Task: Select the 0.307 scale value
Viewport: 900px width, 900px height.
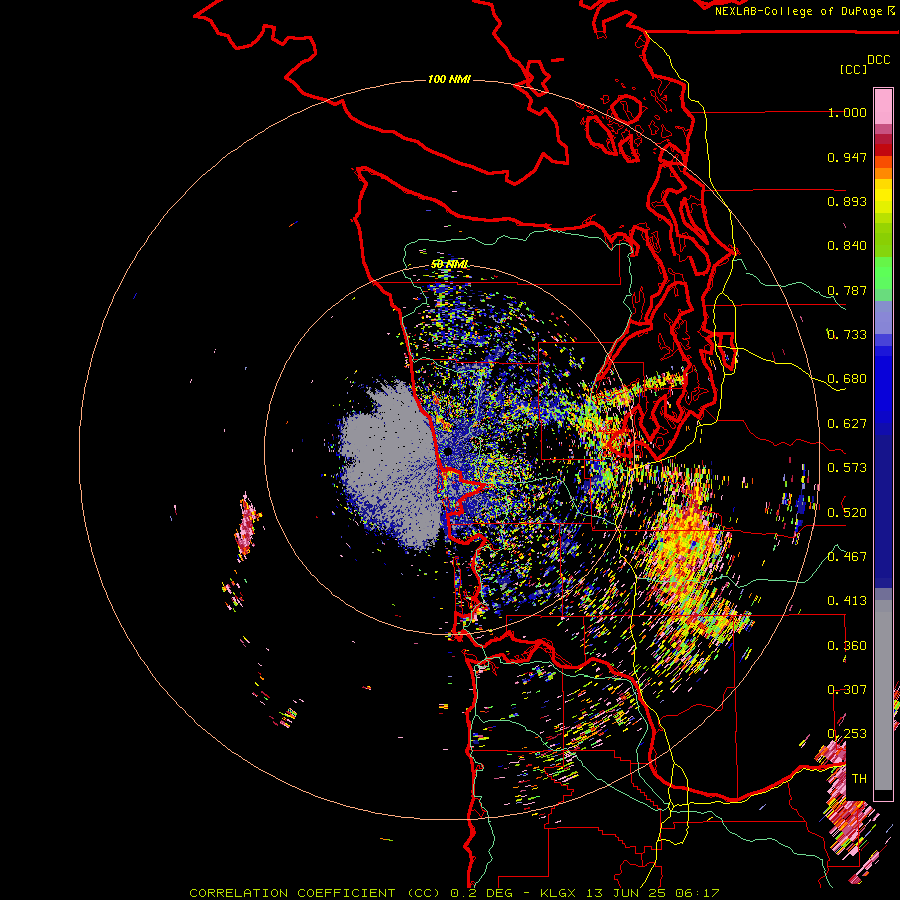Action: [x=847, y=689]
